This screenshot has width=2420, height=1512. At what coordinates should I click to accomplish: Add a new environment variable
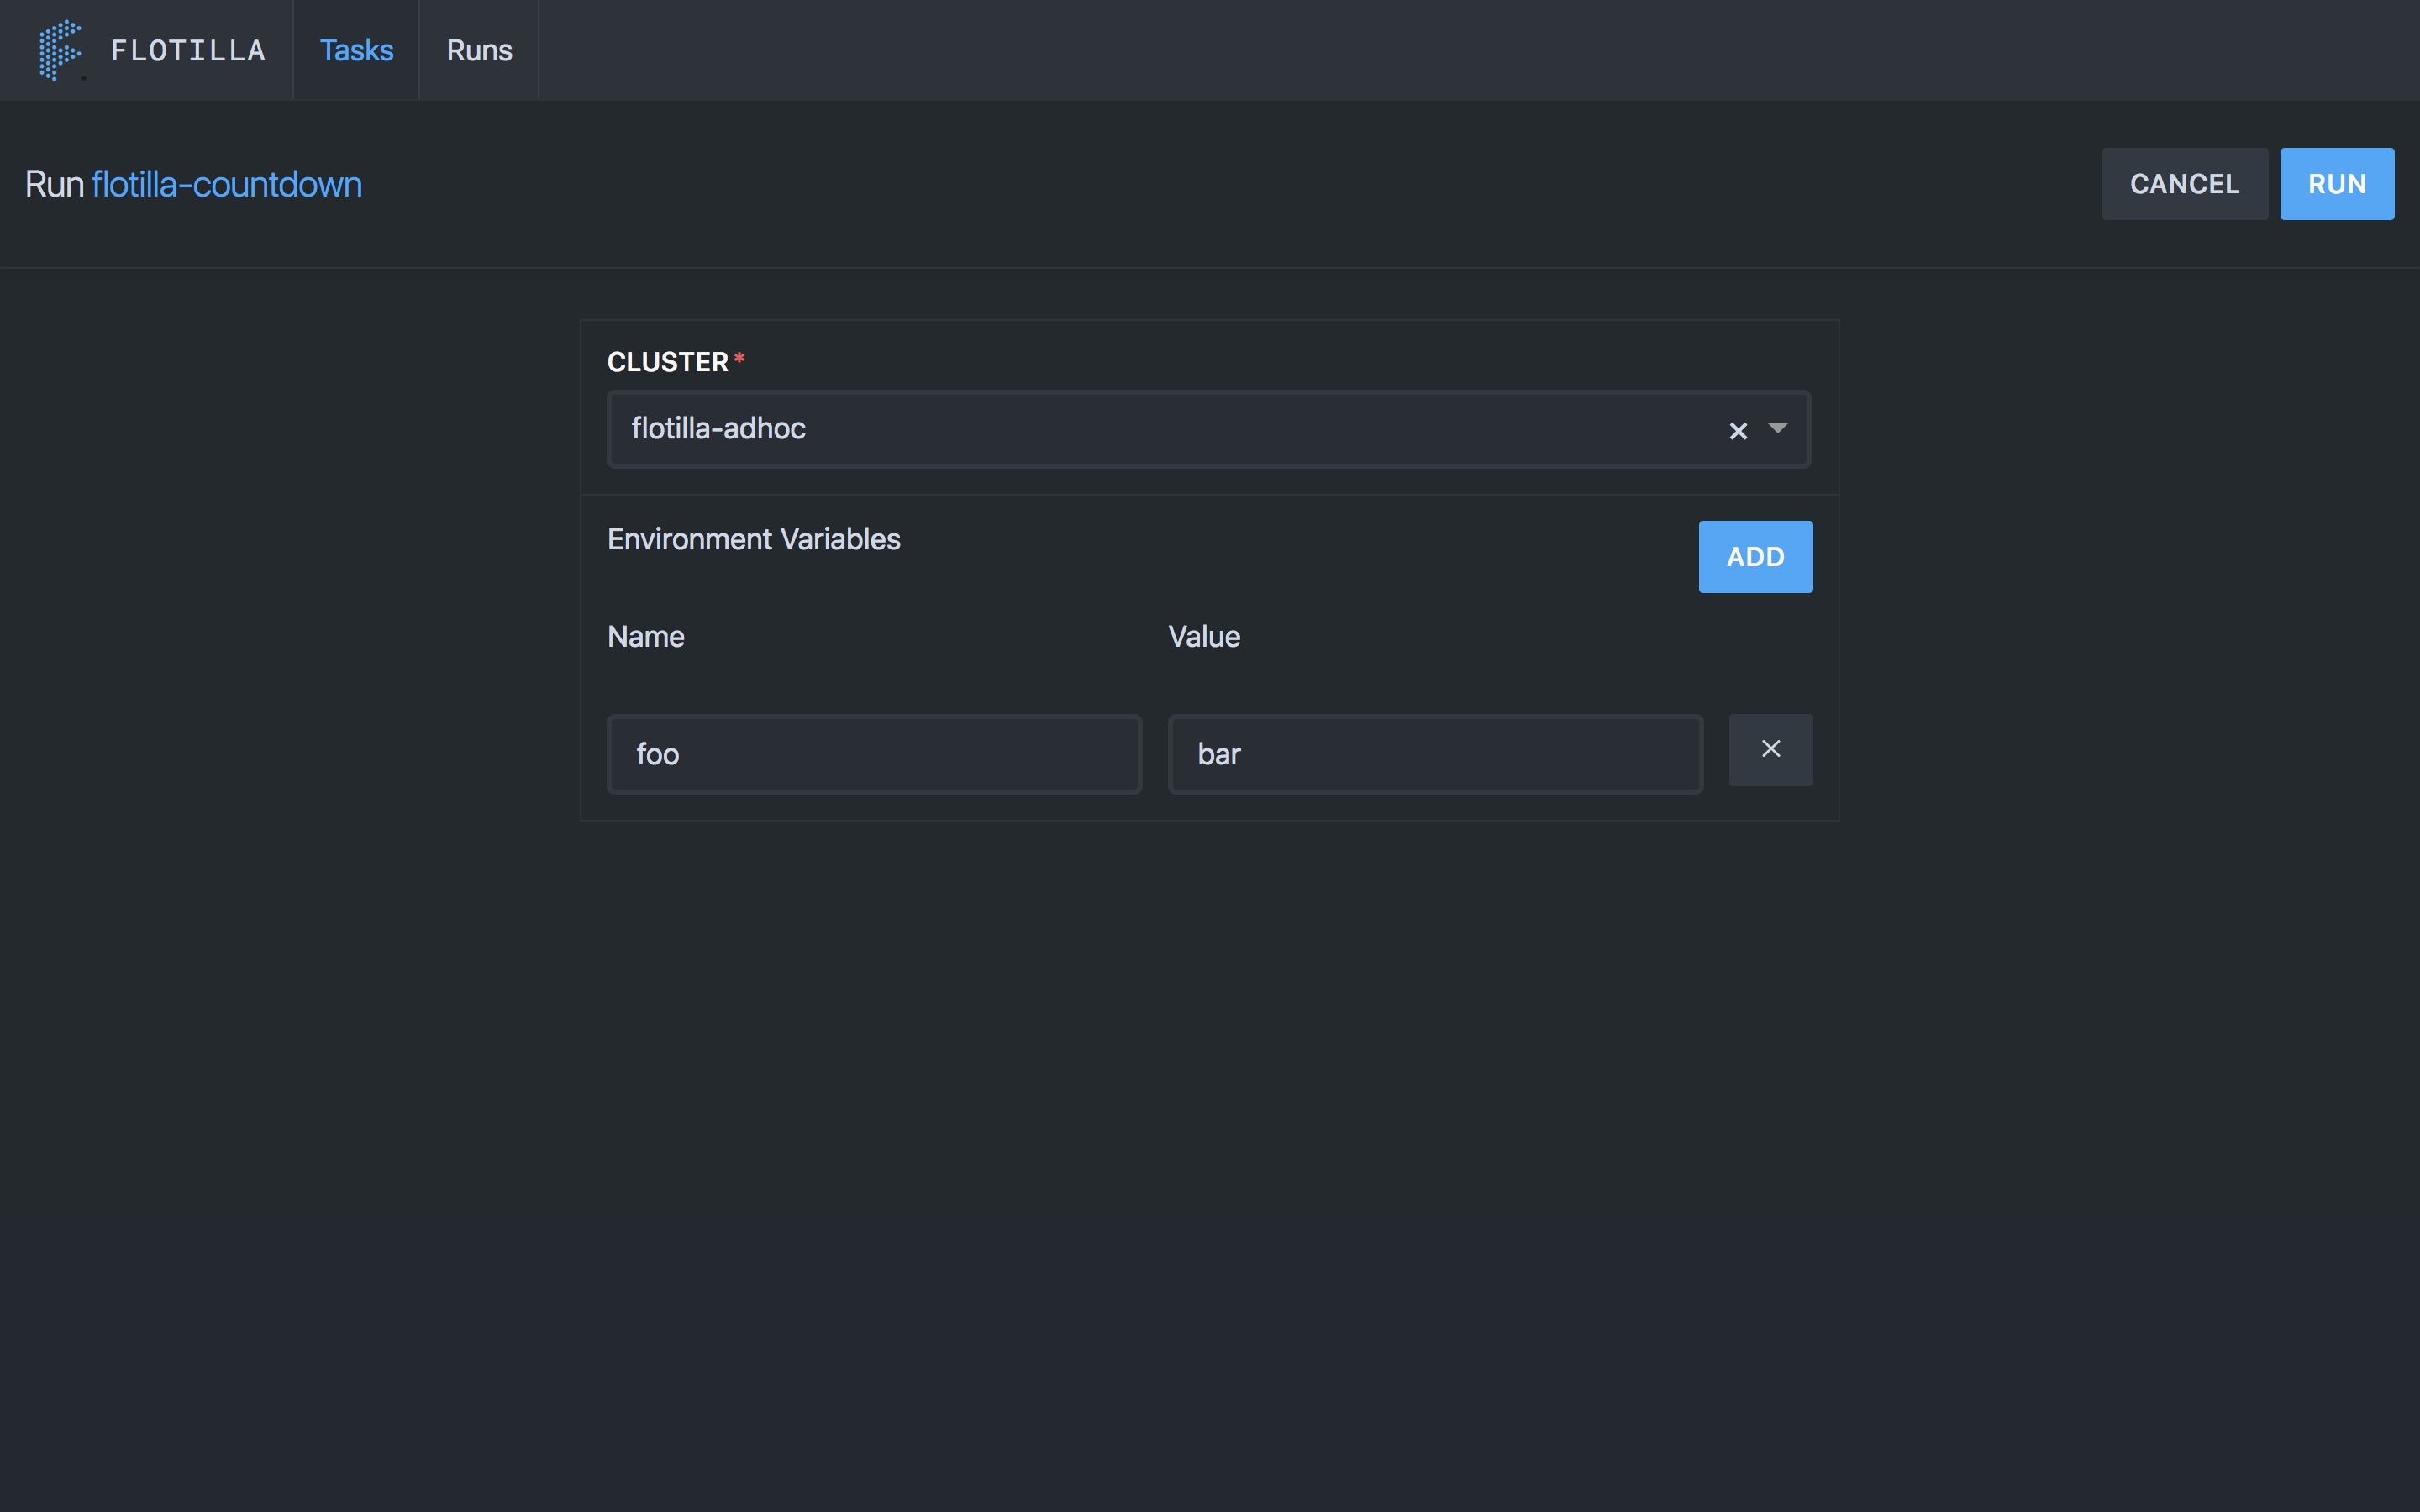point(1755,557)
